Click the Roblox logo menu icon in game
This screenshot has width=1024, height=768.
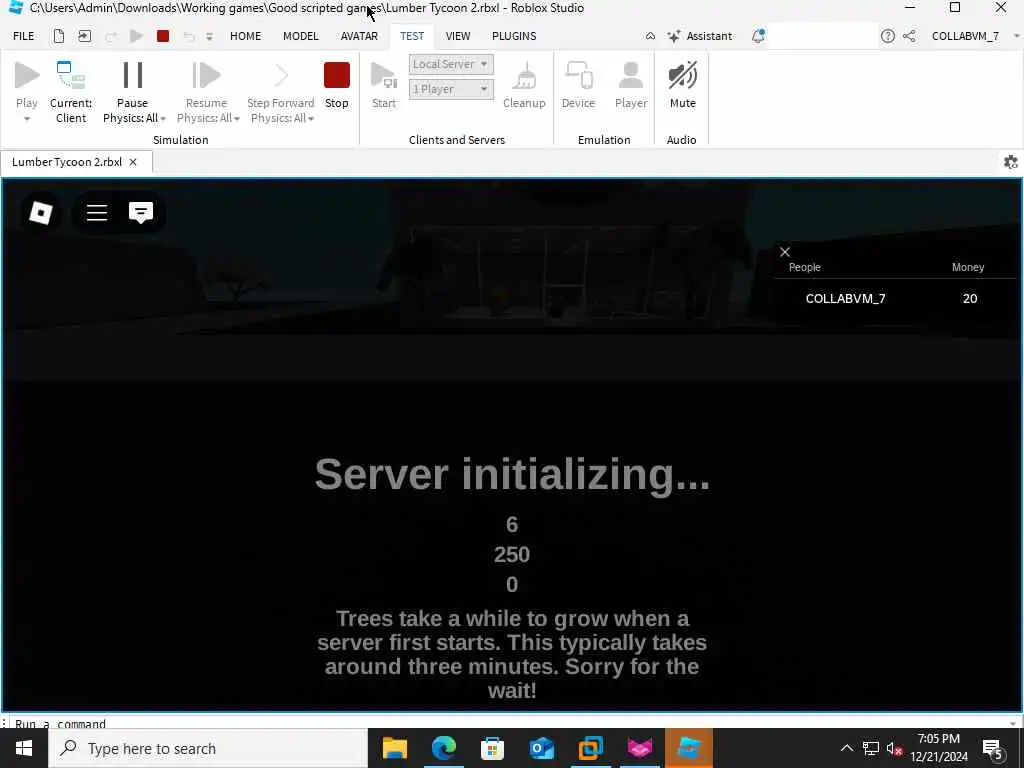tap(40, 213)
